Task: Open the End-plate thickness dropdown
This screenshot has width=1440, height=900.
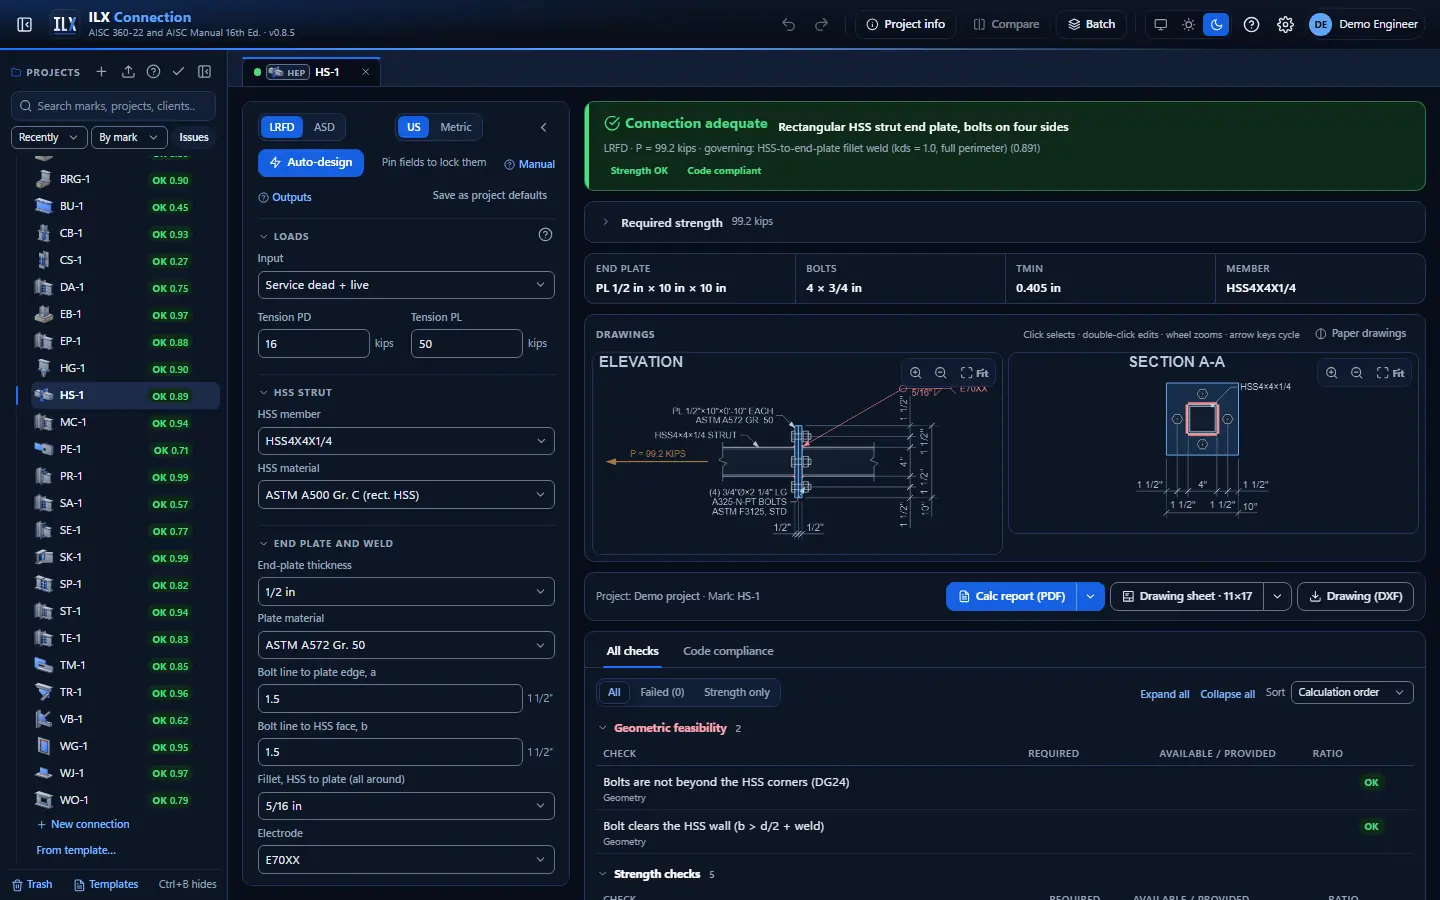Action: tap(406, 592)
